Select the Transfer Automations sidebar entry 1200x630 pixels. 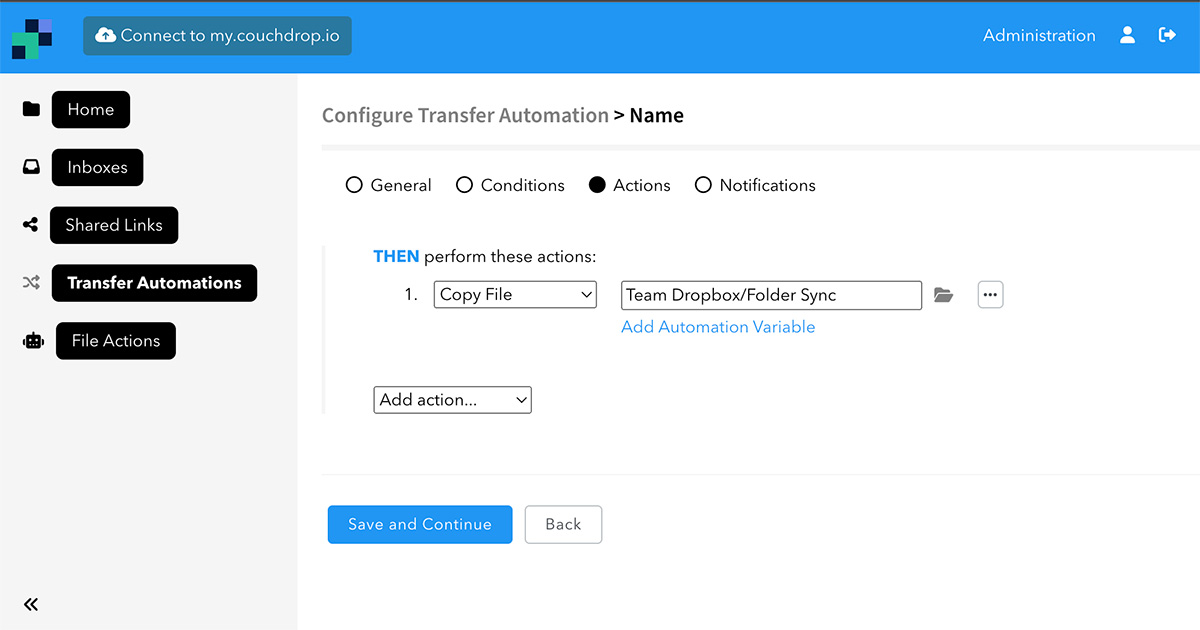(x=154, y=283)
